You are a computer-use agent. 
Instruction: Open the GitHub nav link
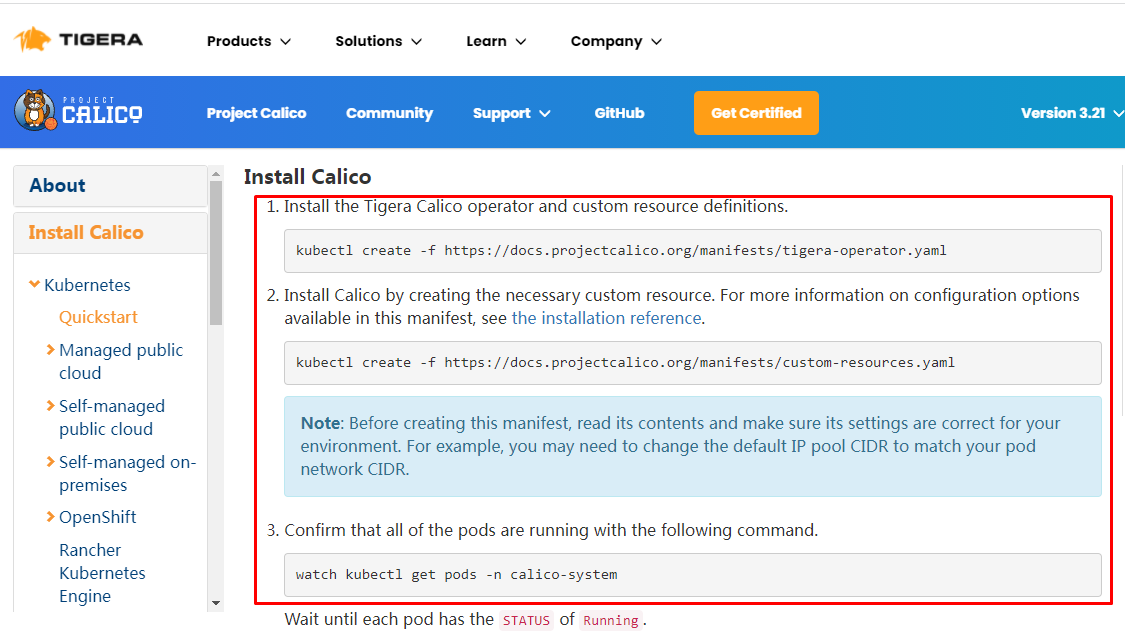pos(619,113)
